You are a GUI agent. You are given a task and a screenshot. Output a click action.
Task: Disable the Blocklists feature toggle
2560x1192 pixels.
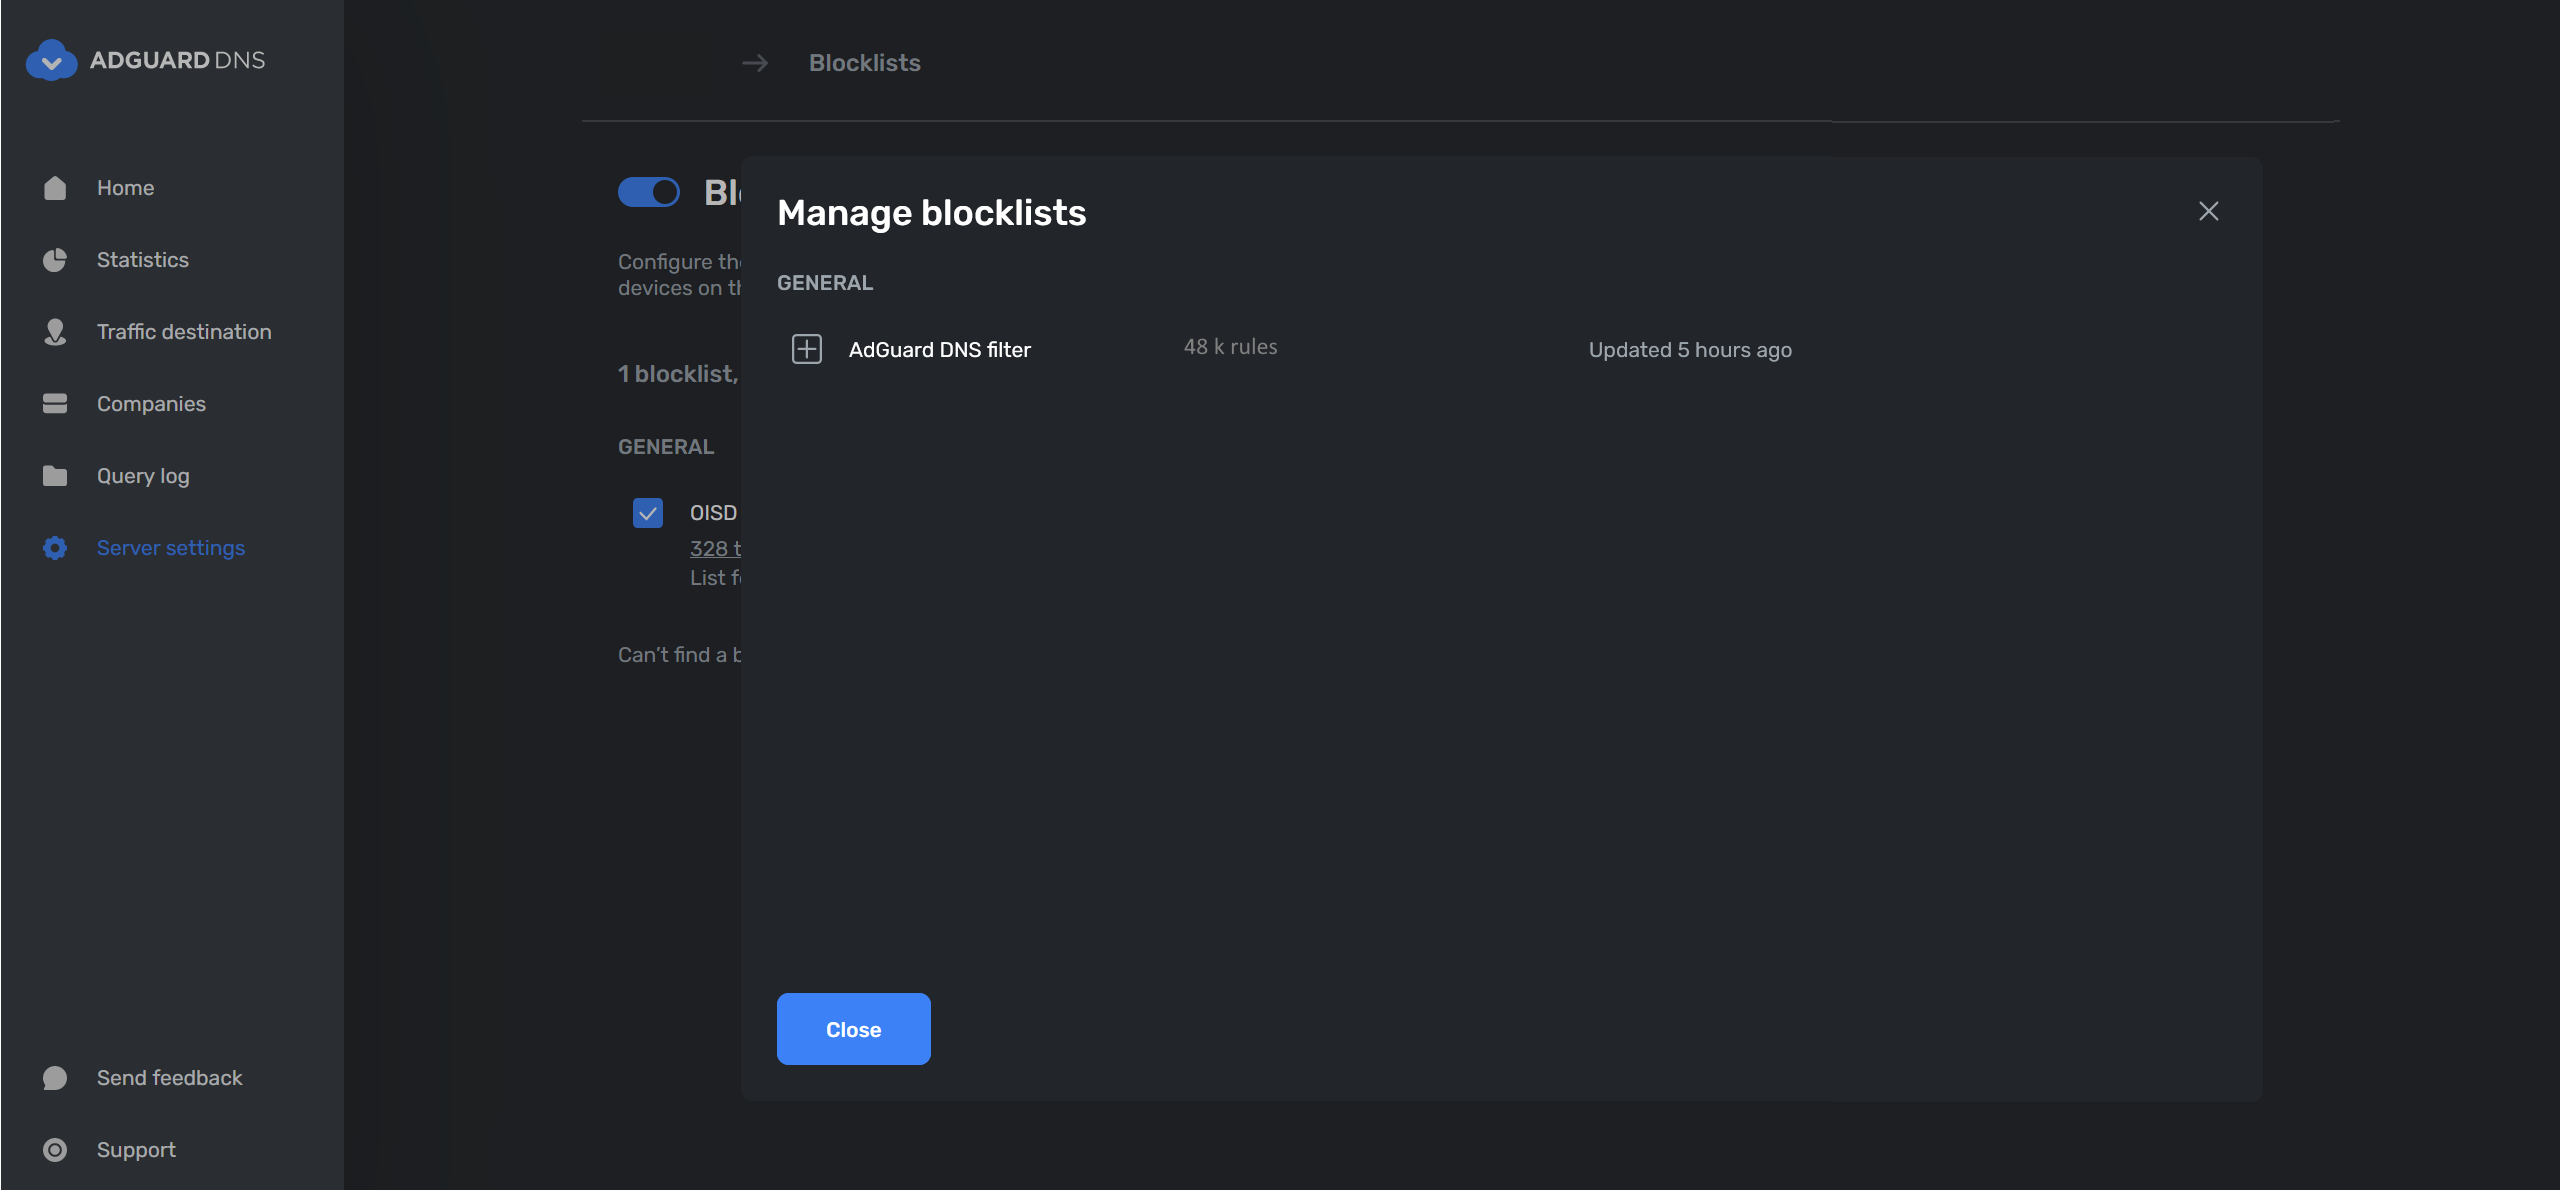[650, 192]
